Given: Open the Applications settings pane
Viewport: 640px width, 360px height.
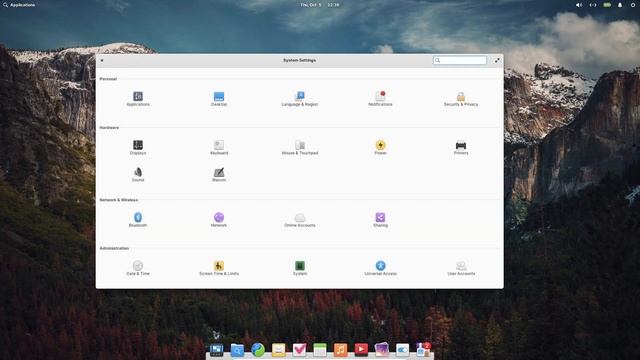Looking at the screenshot, I should click(x=138, y=99).
